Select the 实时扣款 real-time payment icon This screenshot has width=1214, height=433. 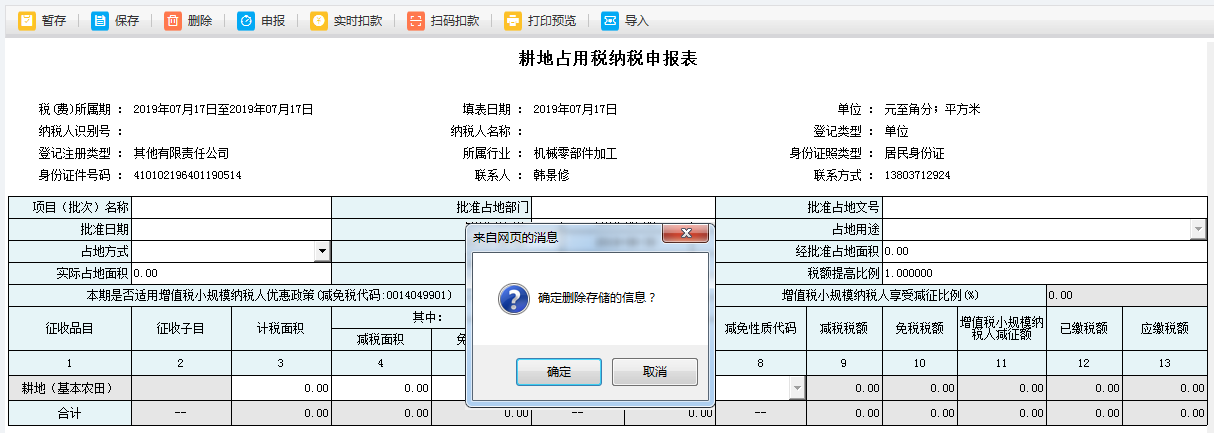click(319, 20)
